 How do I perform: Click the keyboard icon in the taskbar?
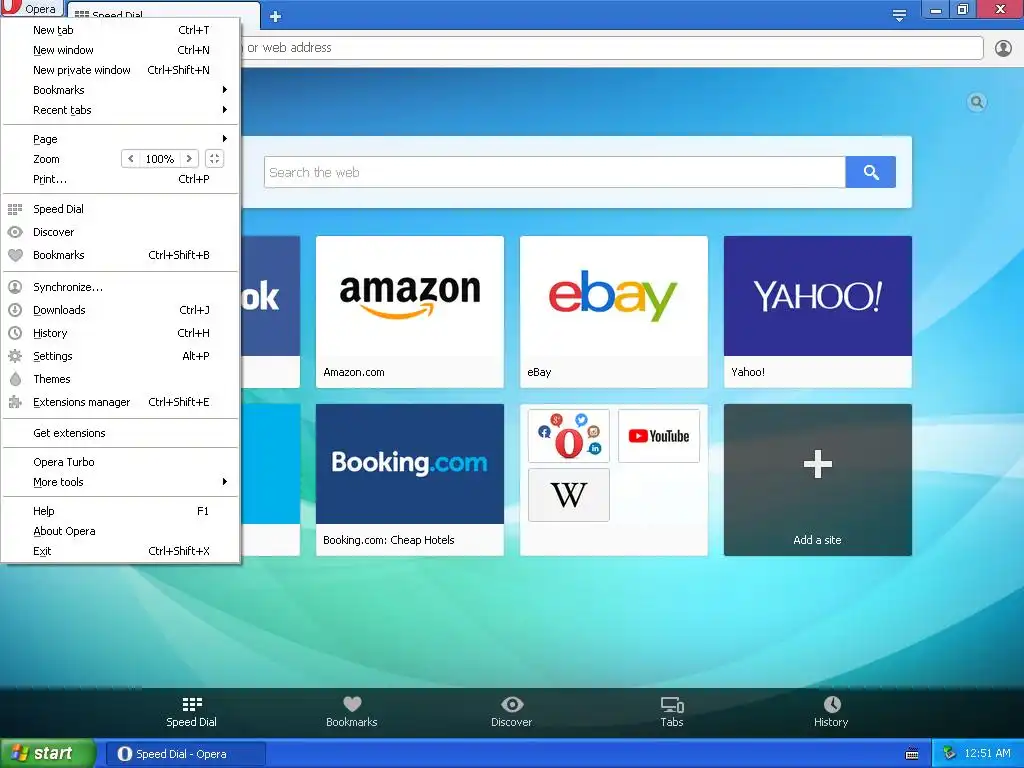(912, 754)
